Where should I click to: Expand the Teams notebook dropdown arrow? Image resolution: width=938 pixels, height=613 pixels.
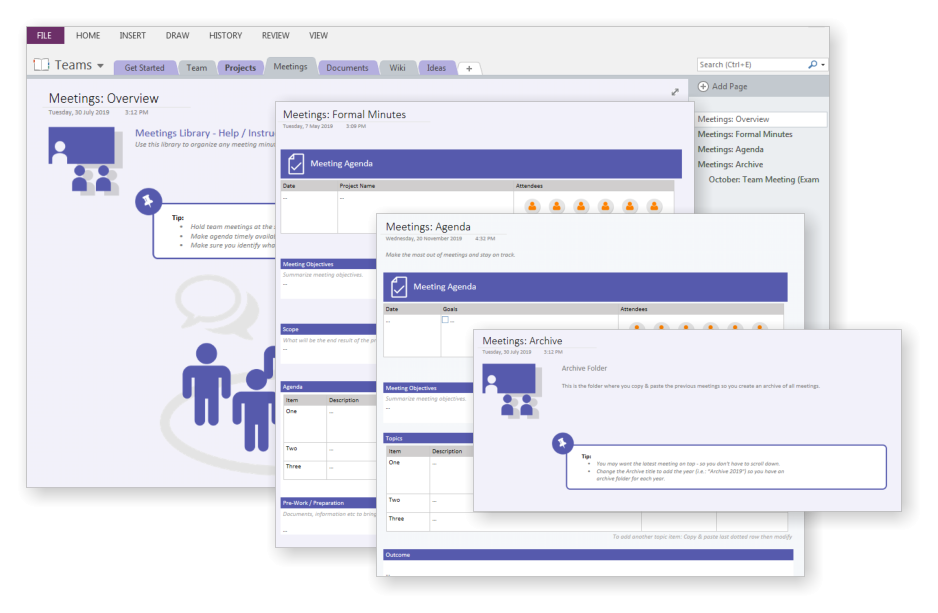click(x=100, y=66)
